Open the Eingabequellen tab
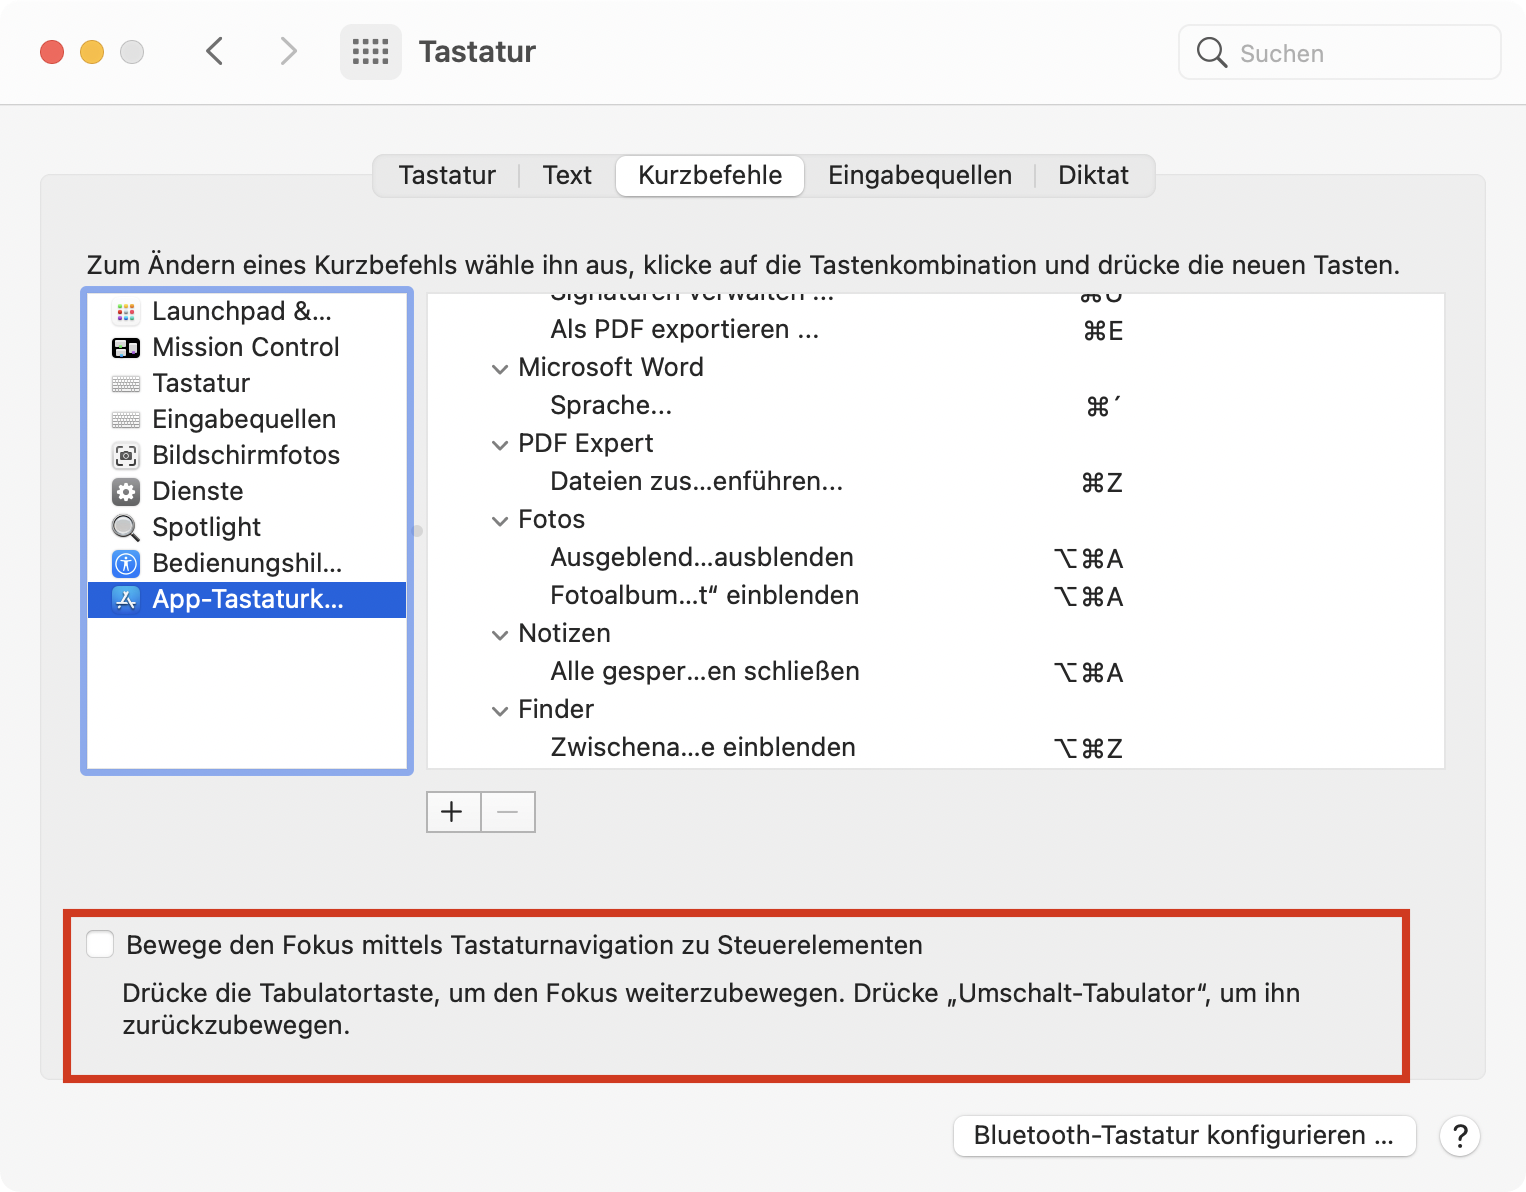Screen dimensions: 1526x1192 (x=920, y=176)
